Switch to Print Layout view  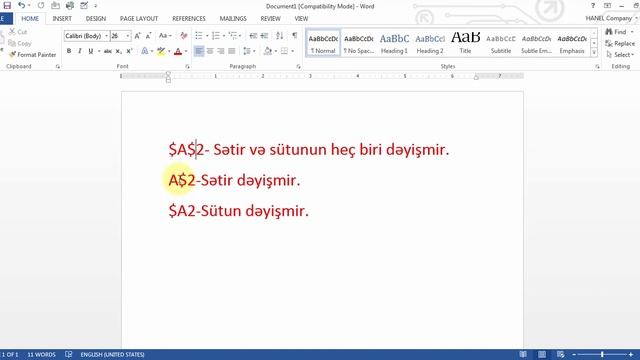[x=542, y=354]
